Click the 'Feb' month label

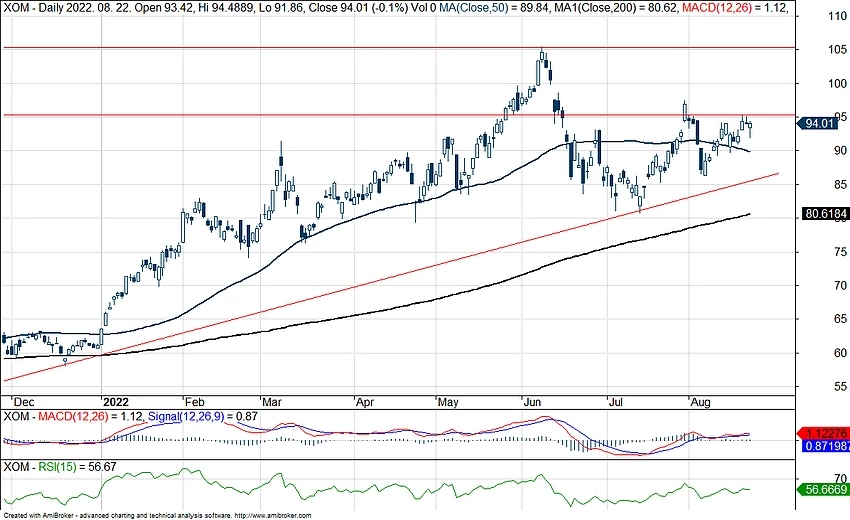195,402
